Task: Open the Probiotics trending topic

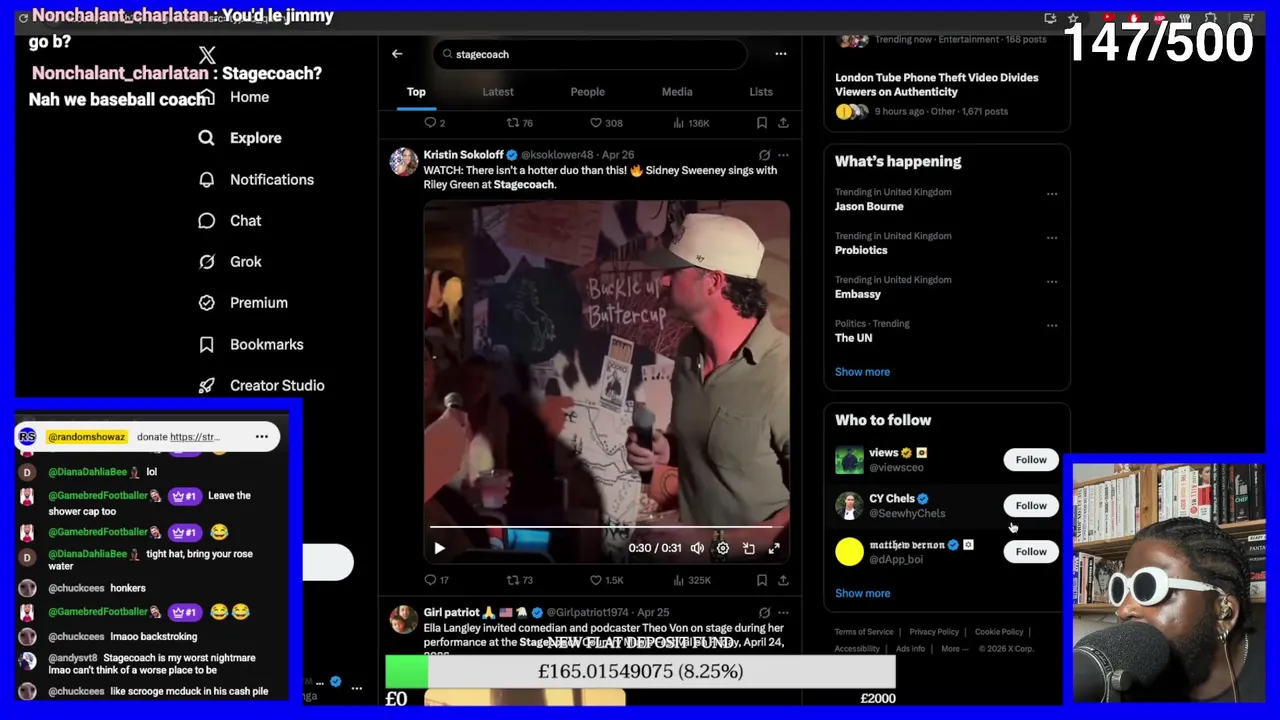Action: coord(861,251)
